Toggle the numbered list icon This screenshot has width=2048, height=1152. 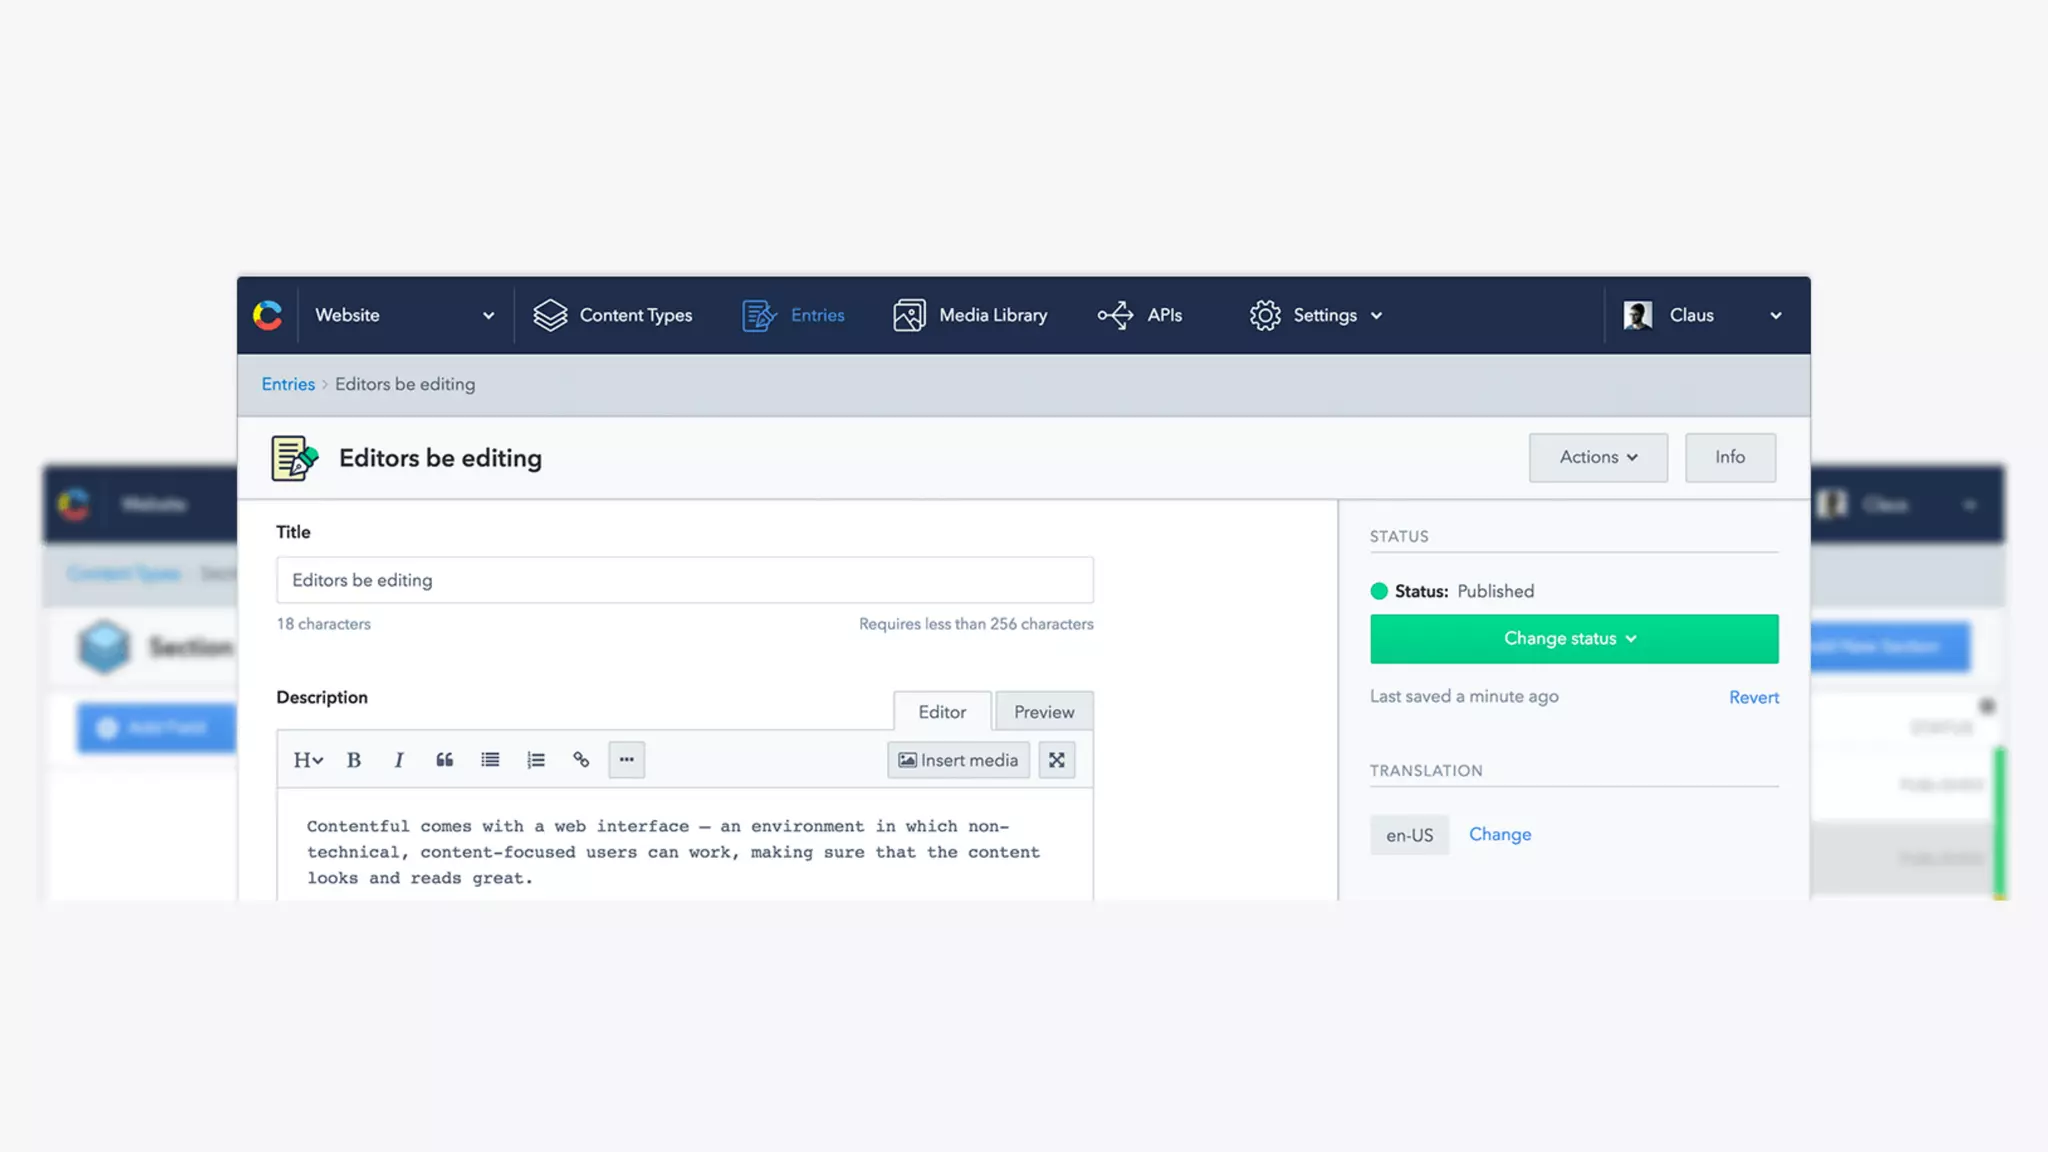(536, 760)
